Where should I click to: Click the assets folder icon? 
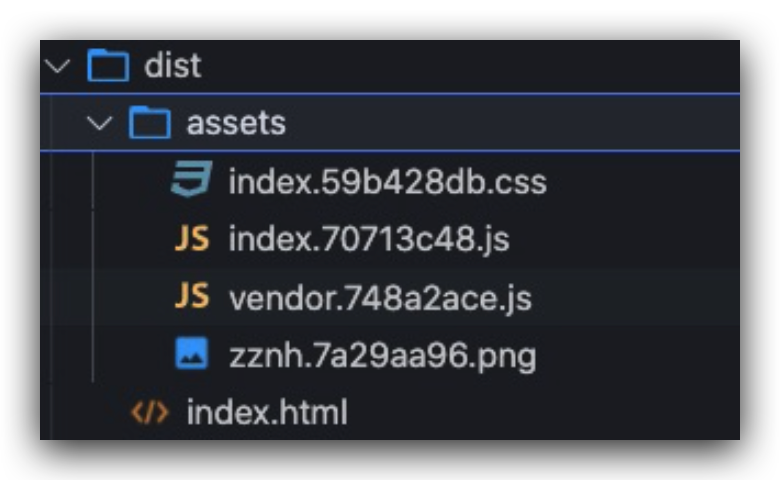tap(151, 123)
